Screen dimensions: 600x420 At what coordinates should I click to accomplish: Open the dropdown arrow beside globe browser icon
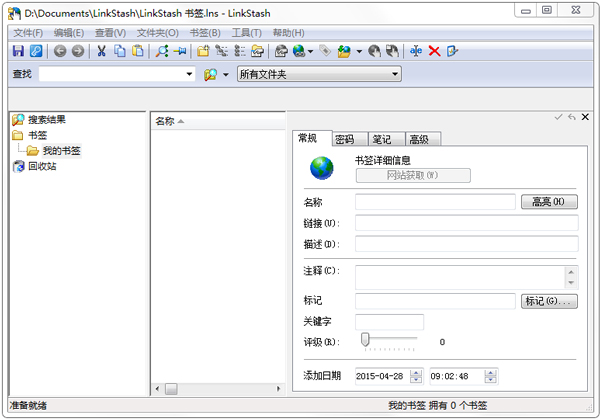(310, 51)
